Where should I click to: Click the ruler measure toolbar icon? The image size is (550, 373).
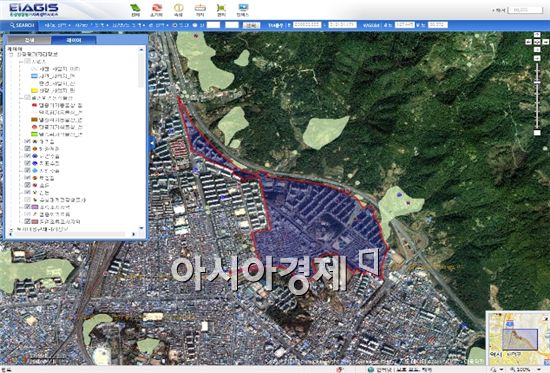click(200, 9)
